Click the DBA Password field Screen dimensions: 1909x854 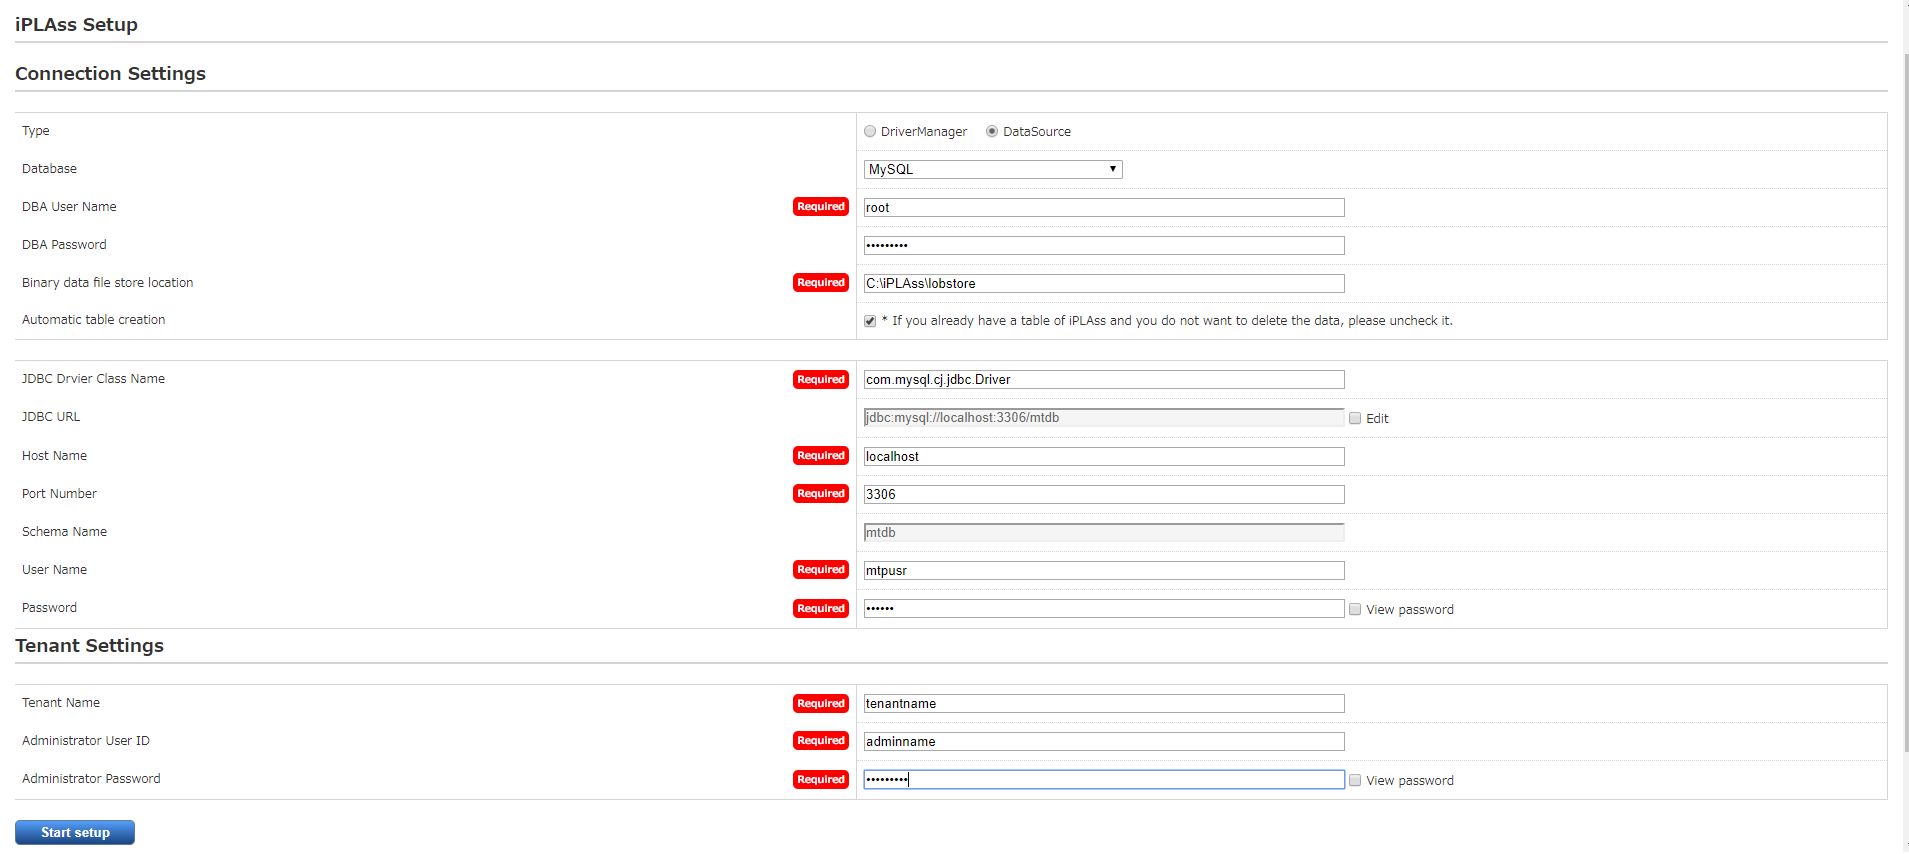[1103, 246]
